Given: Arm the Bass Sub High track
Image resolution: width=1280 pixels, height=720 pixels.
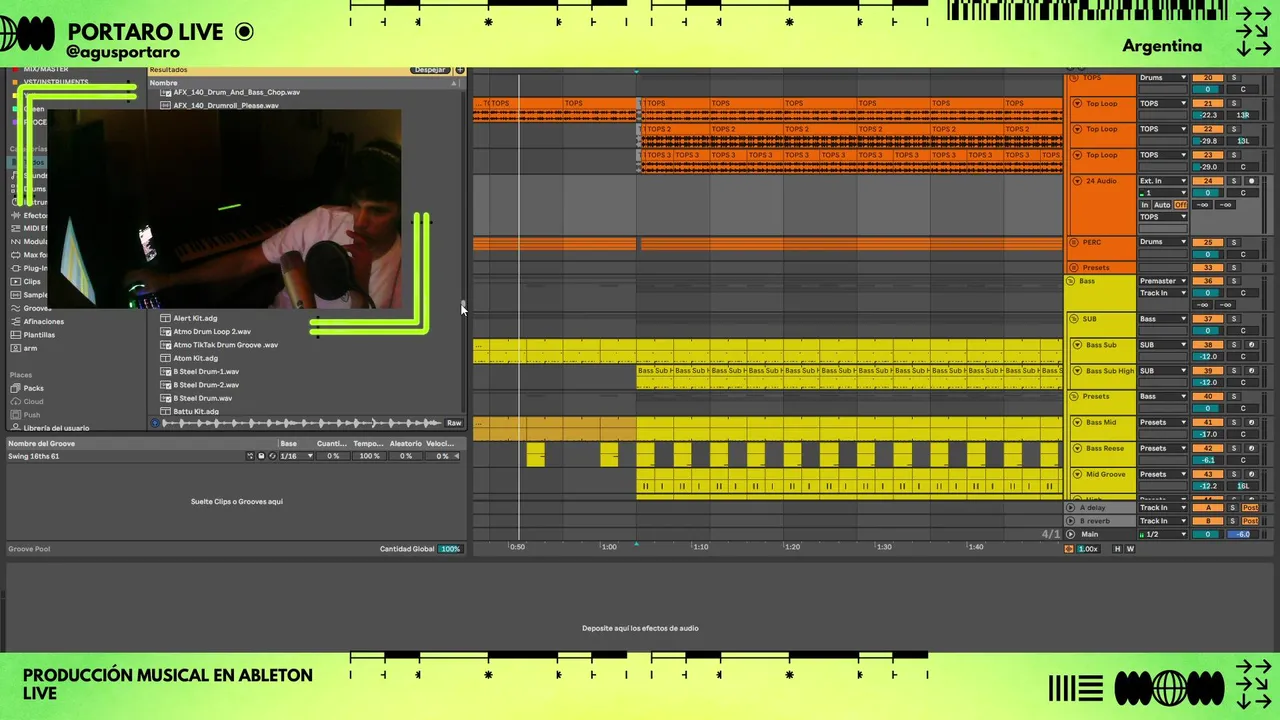Looking at the screenshot, I should pos(1251,371).
